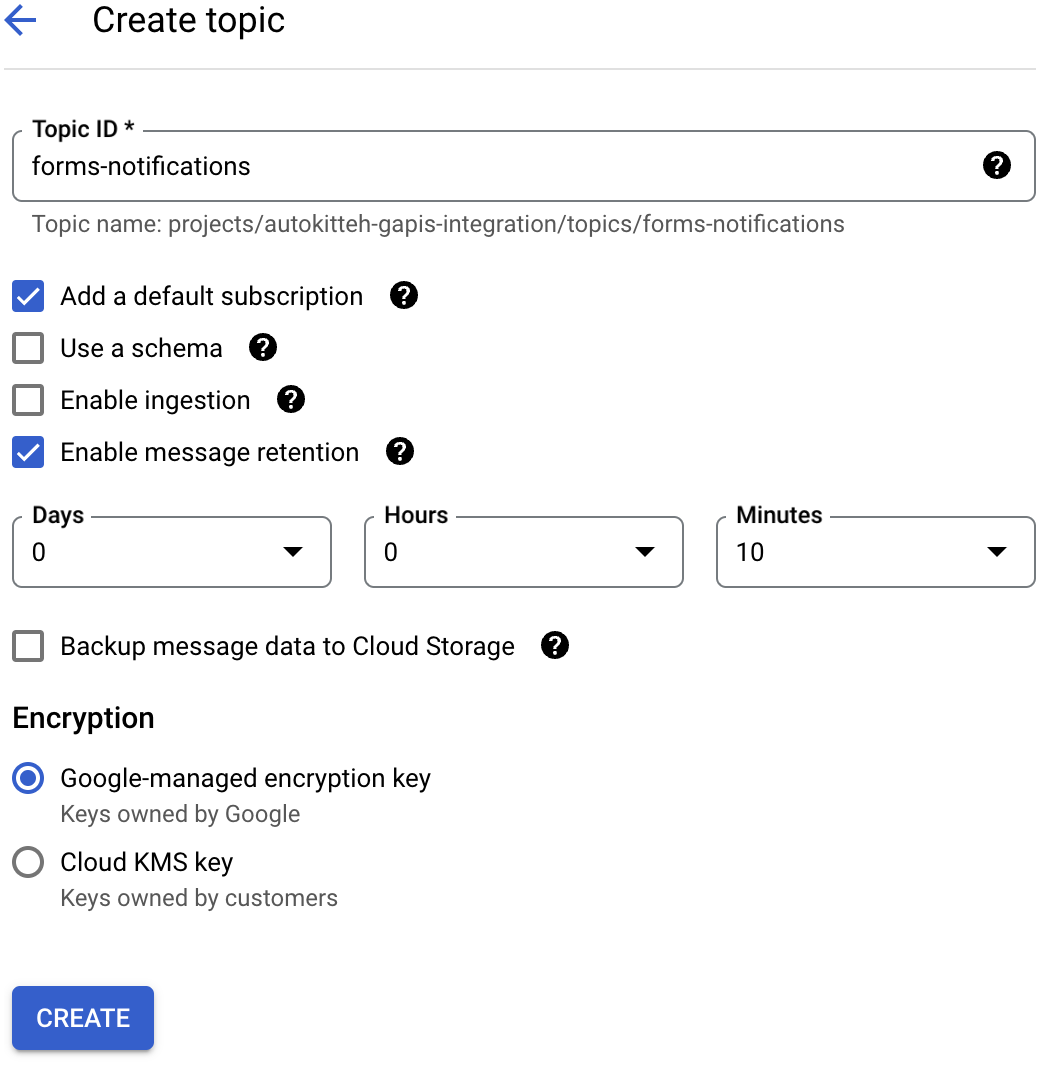Open the Days dropdown
Viewport: 1040px width, 1066px height.
172,551
